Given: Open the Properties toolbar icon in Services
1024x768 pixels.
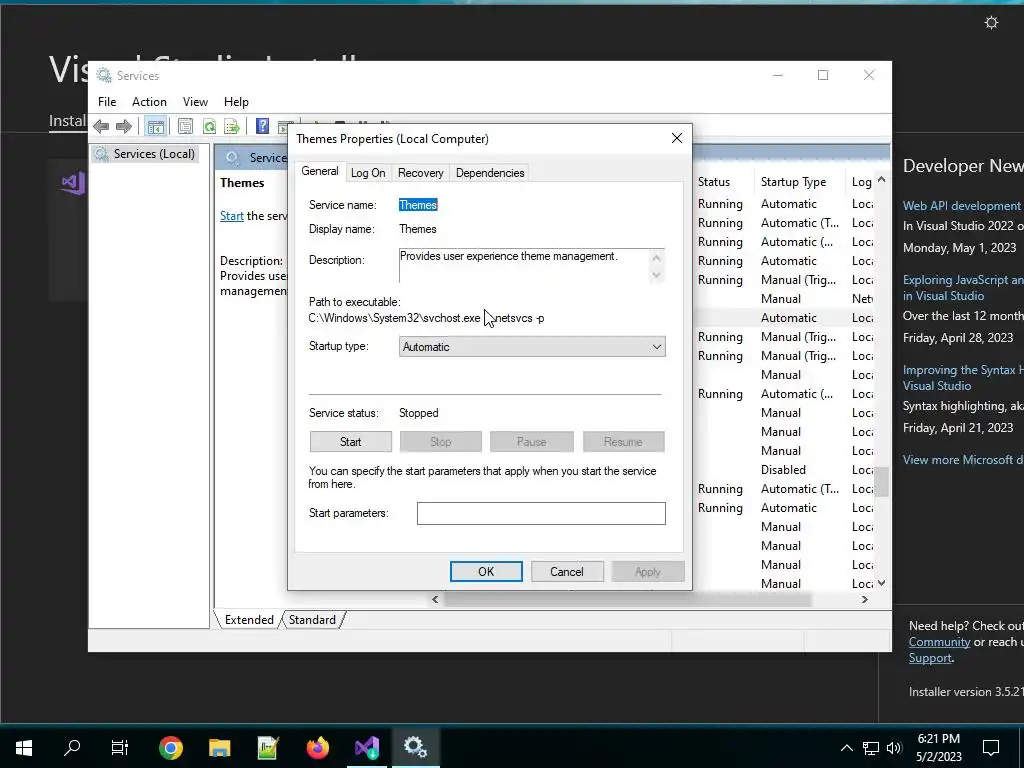Looking at the screenshot, I should 185,126.
